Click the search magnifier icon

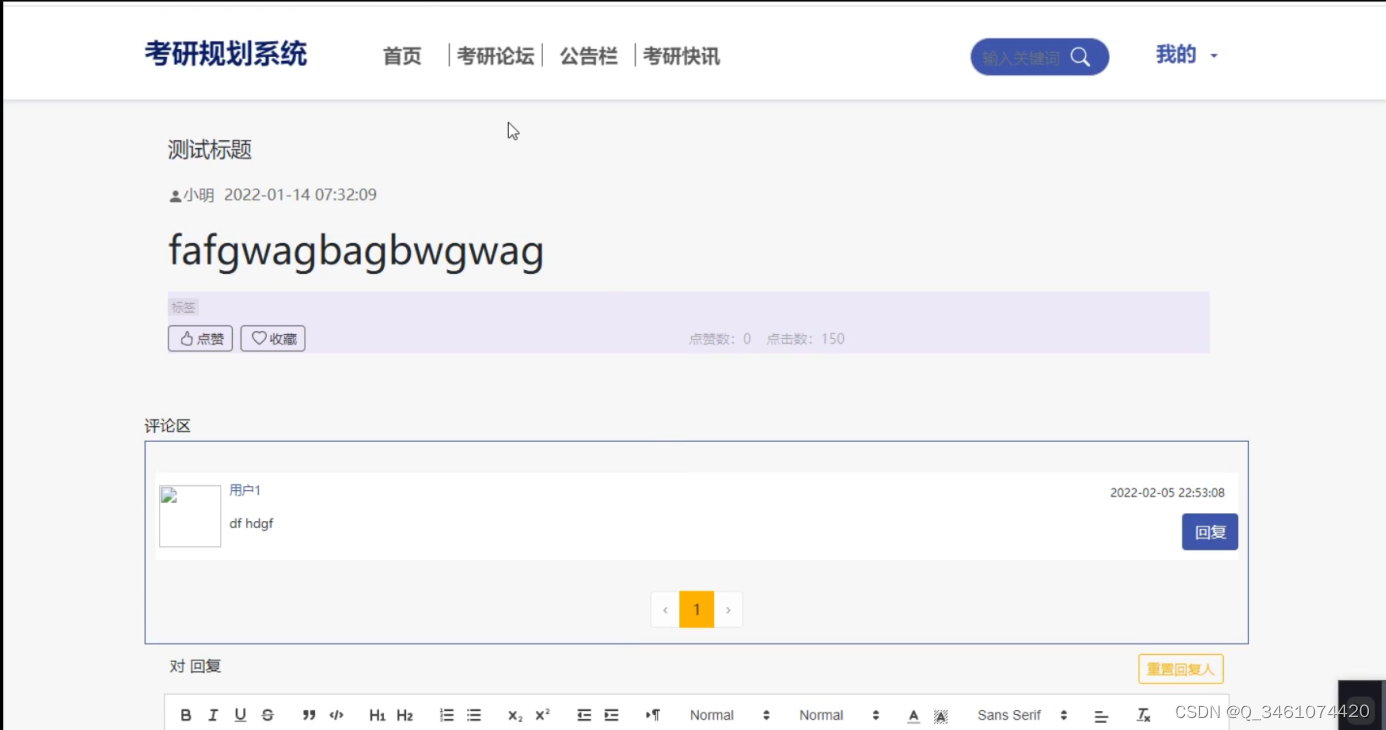[1080, 57]
